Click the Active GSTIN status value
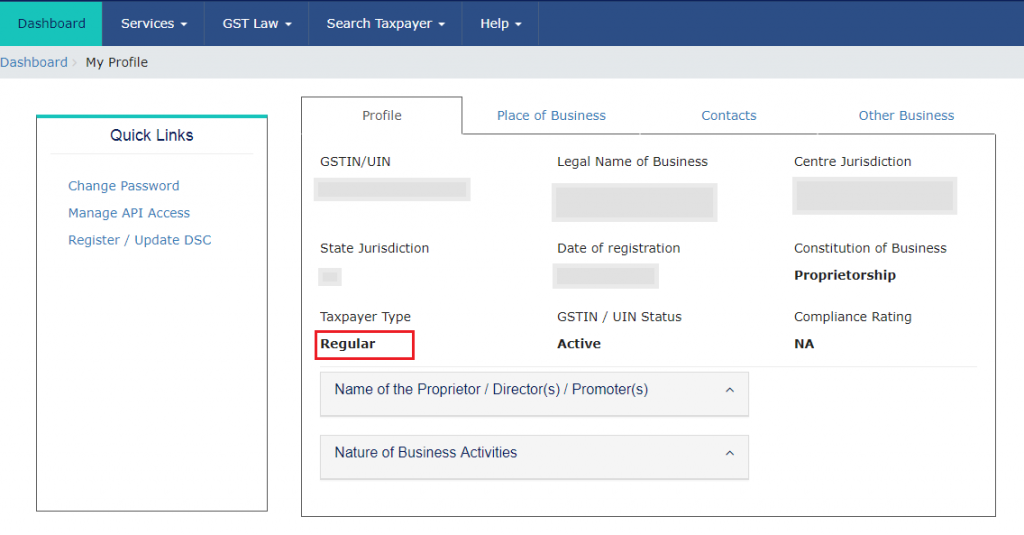1024x535 pixels. 579,344
